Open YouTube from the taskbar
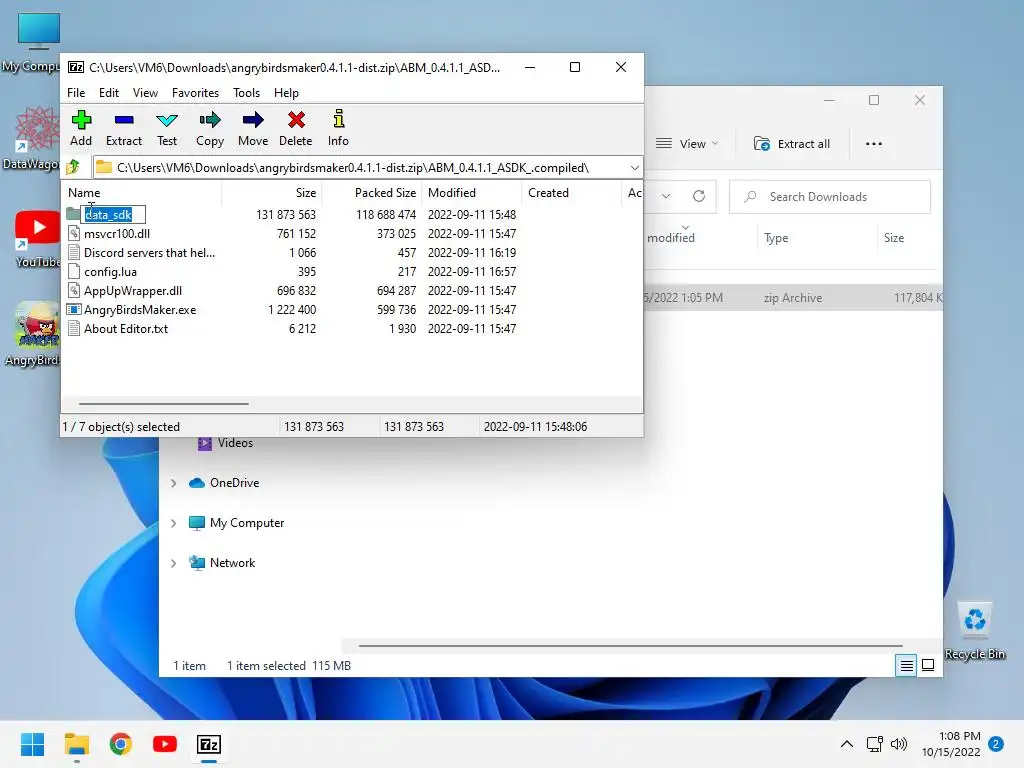1024x768 pixels. coord(165,744)
